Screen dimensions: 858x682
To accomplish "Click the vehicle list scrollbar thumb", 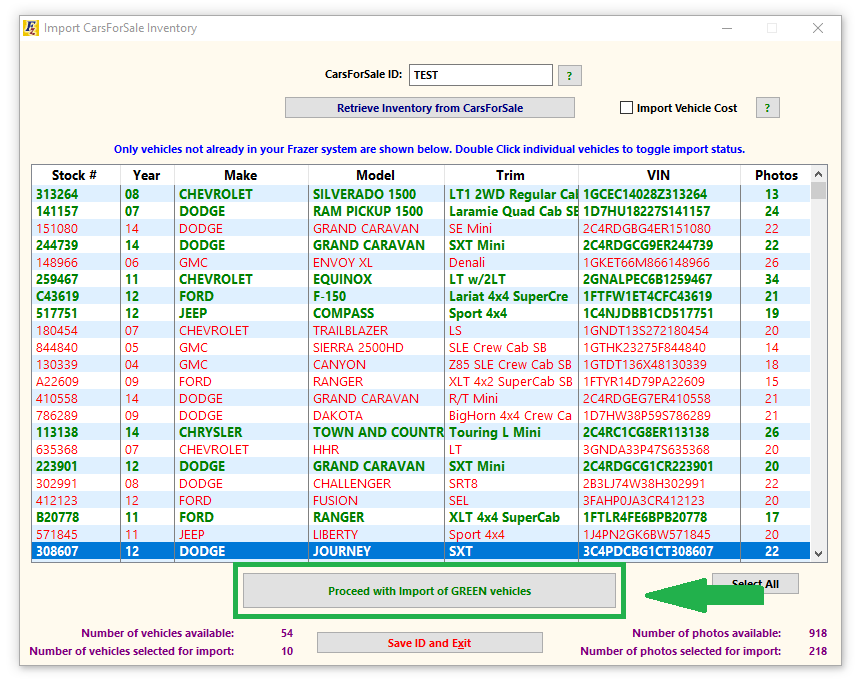I will pyautogui.click(x=819, y=190).
